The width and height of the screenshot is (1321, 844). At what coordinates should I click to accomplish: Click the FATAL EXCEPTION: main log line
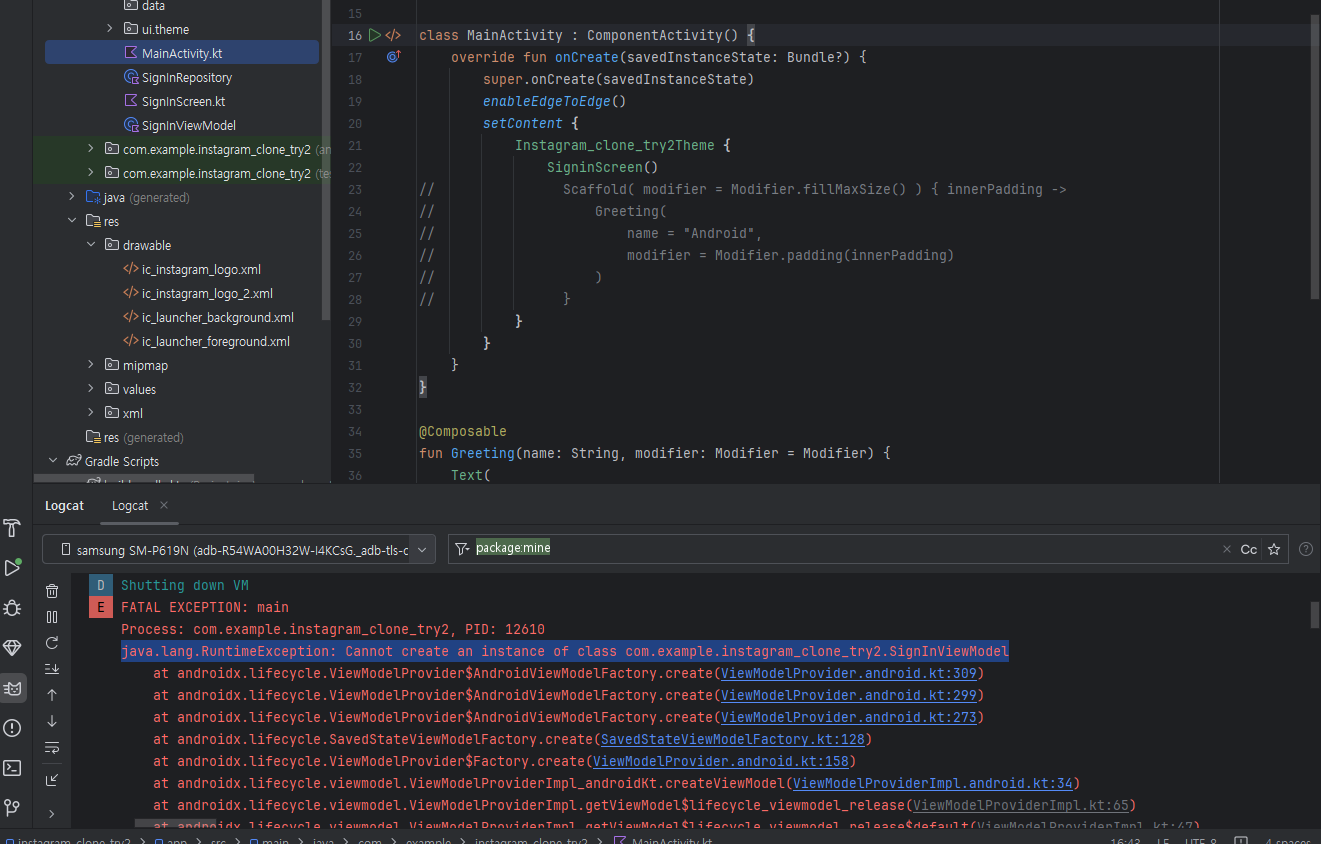(x=205, y=607)
